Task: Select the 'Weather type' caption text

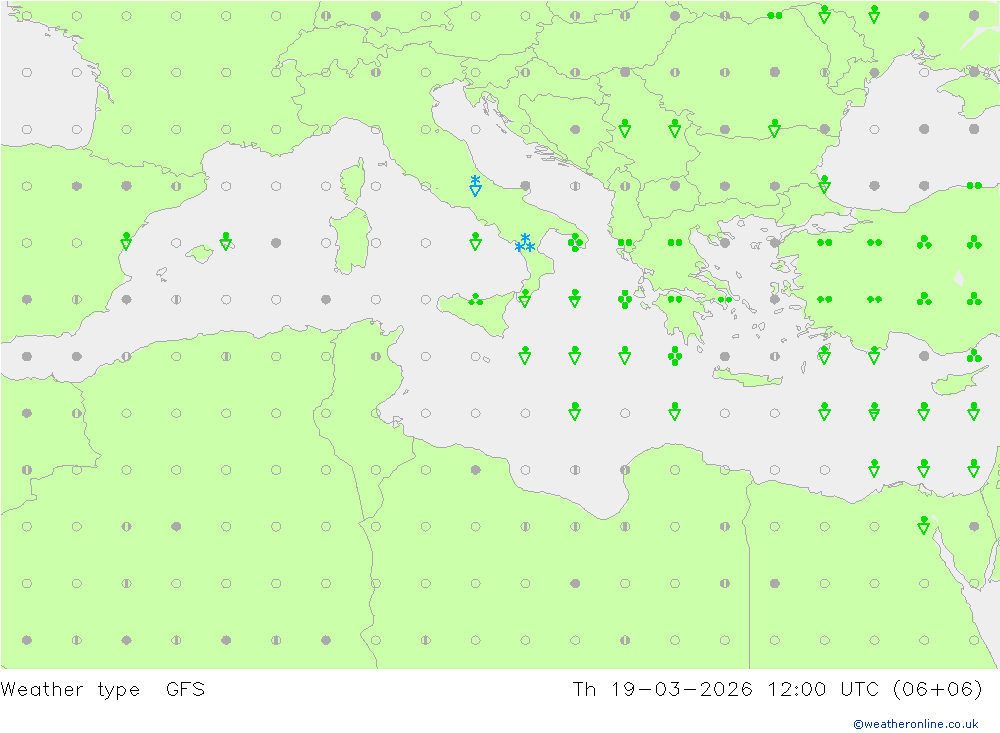Action: click(x=70, y=690)
